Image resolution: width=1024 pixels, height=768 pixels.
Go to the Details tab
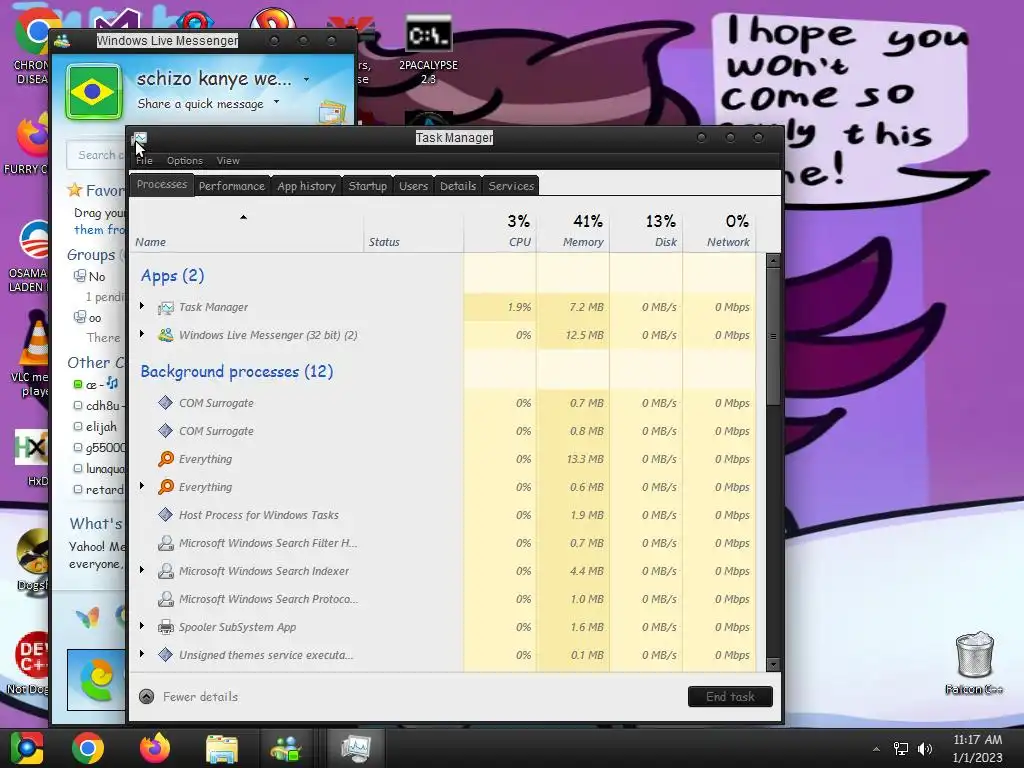point(458,186)
